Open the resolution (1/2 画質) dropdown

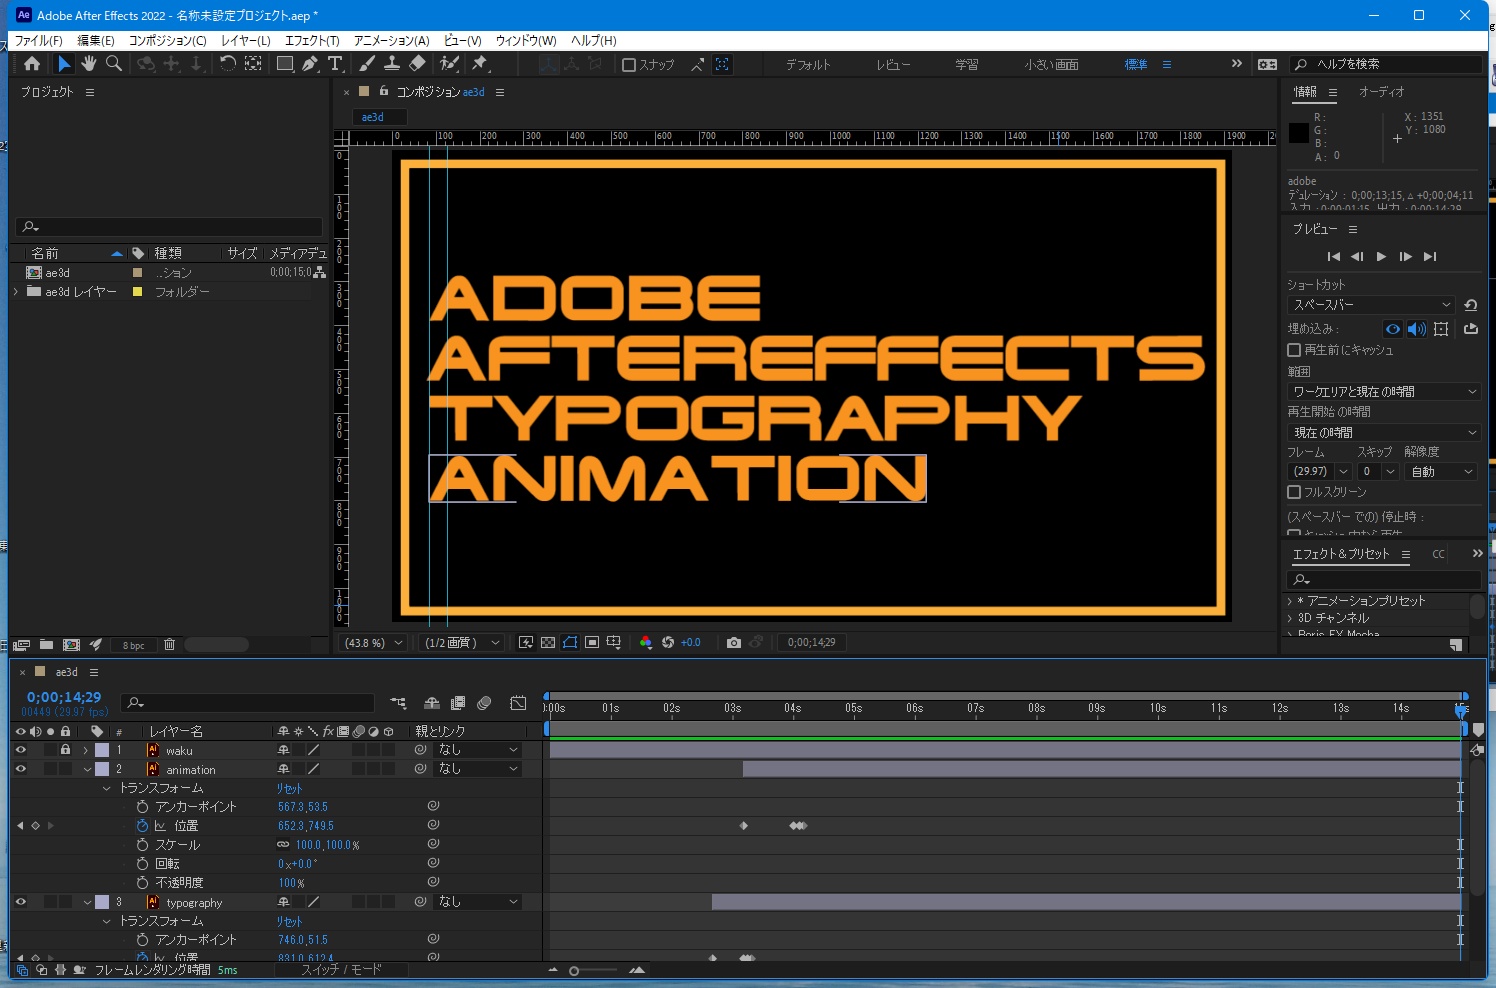pos(461,643)
